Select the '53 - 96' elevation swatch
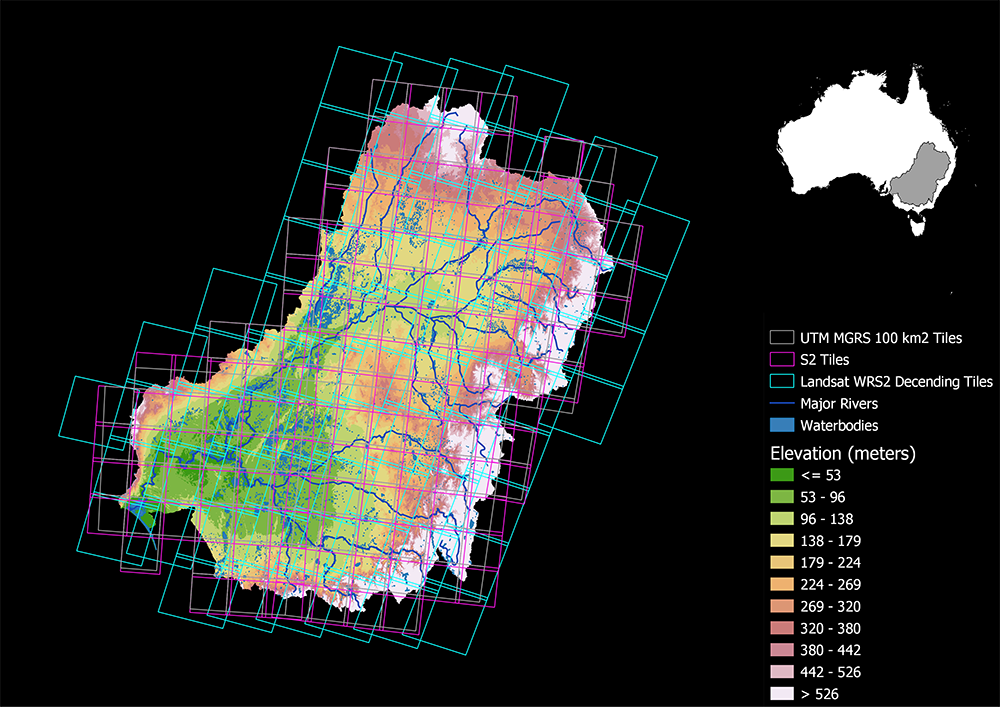This screenshot has height=707, width=1000. click(782, 497)
